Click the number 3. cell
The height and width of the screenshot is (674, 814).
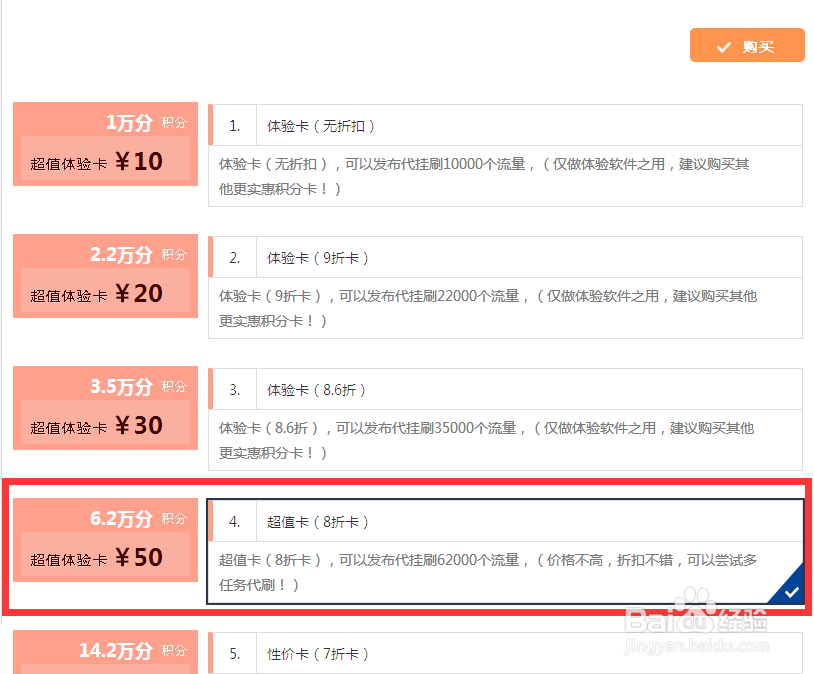click(235, 389)
